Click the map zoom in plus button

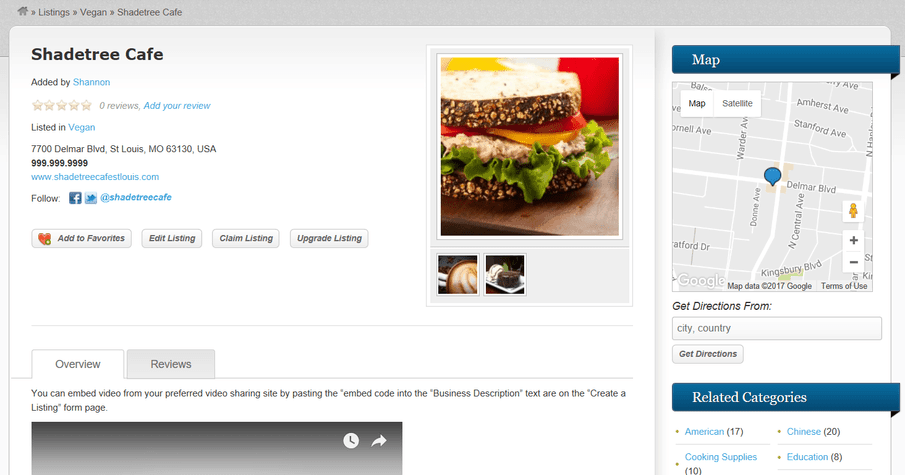(x=854, y=240)
